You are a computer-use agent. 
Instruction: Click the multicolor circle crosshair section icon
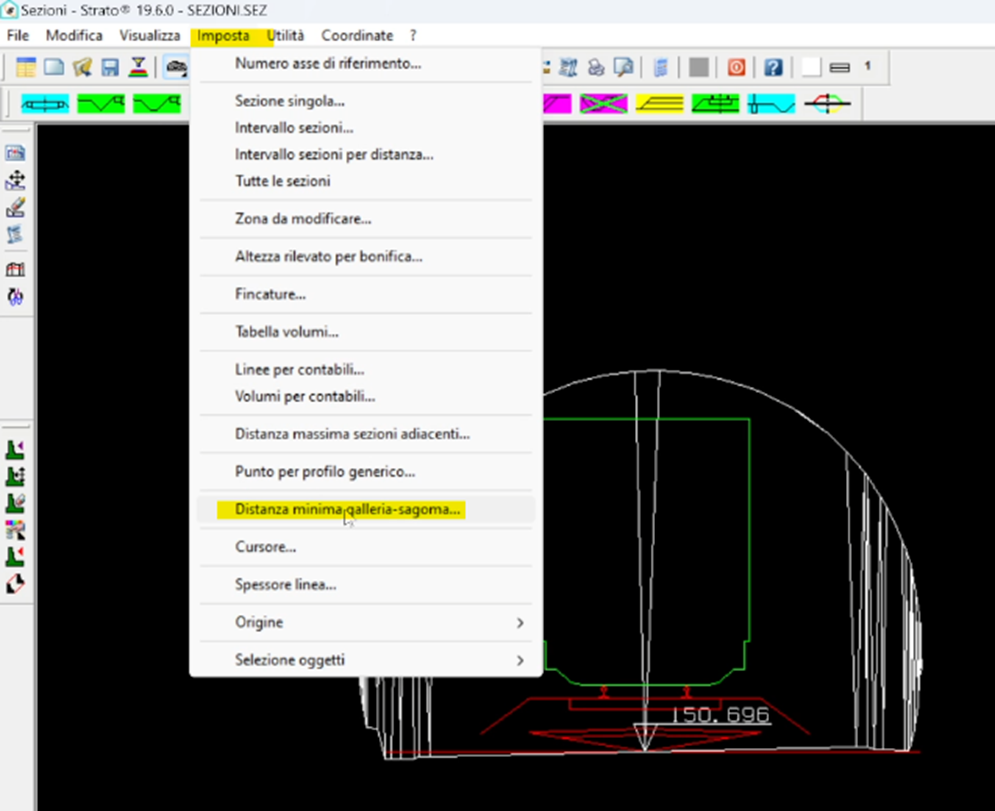(827, 103)
